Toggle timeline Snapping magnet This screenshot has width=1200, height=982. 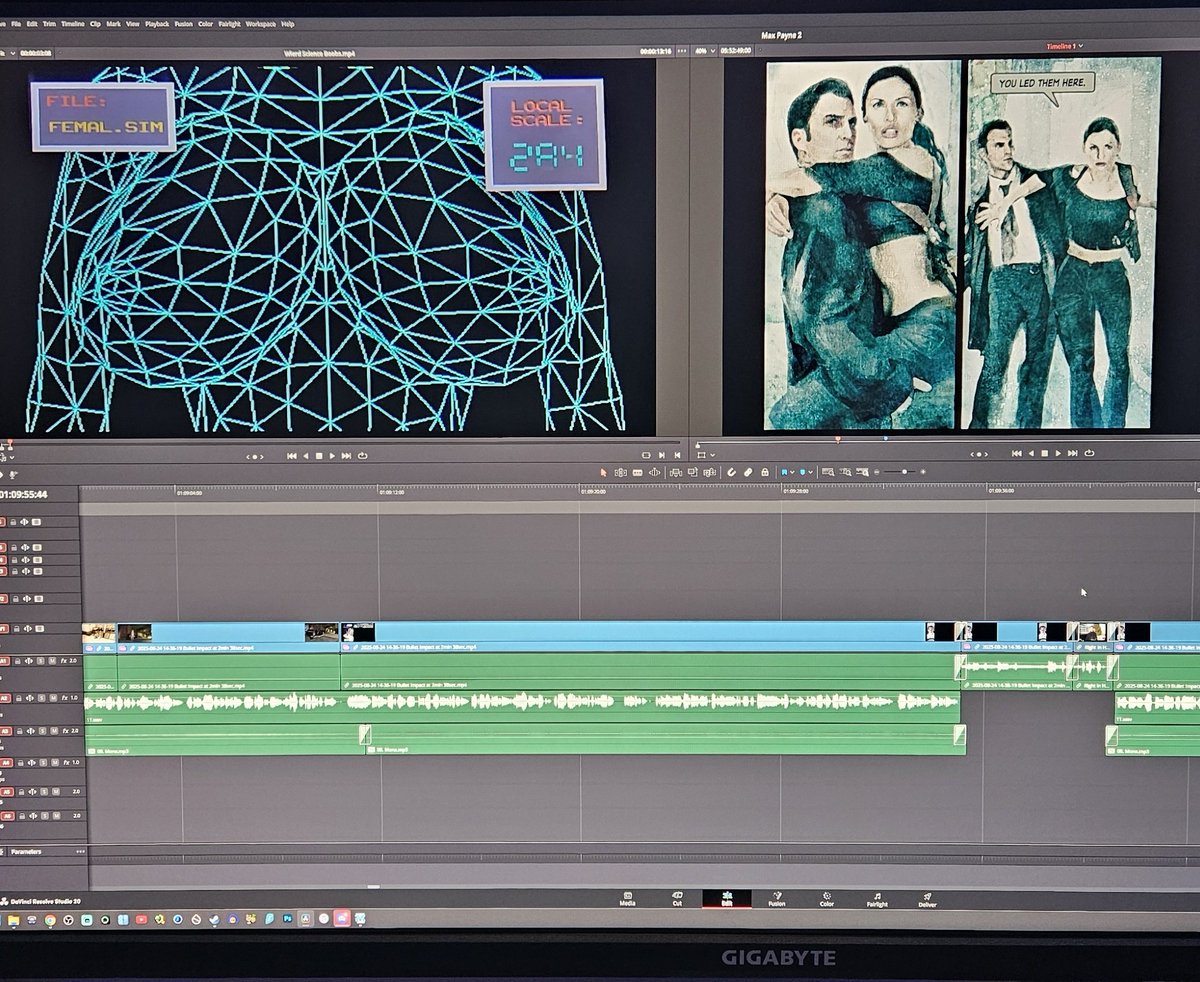click(x=732, y=471)
